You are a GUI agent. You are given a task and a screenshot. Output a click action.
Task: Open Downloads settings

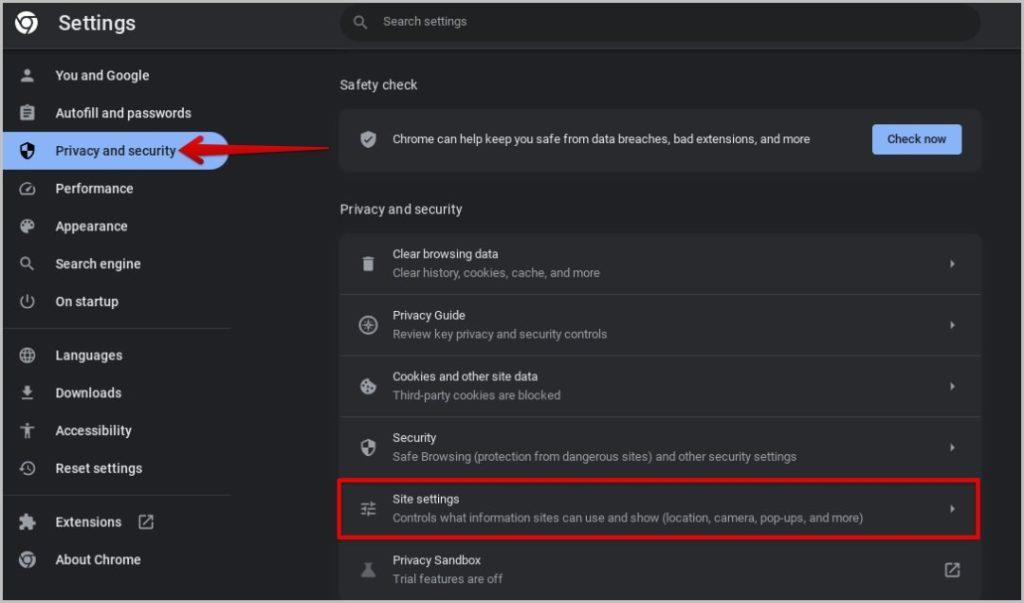pyautogui.click(x=116, y=393)
